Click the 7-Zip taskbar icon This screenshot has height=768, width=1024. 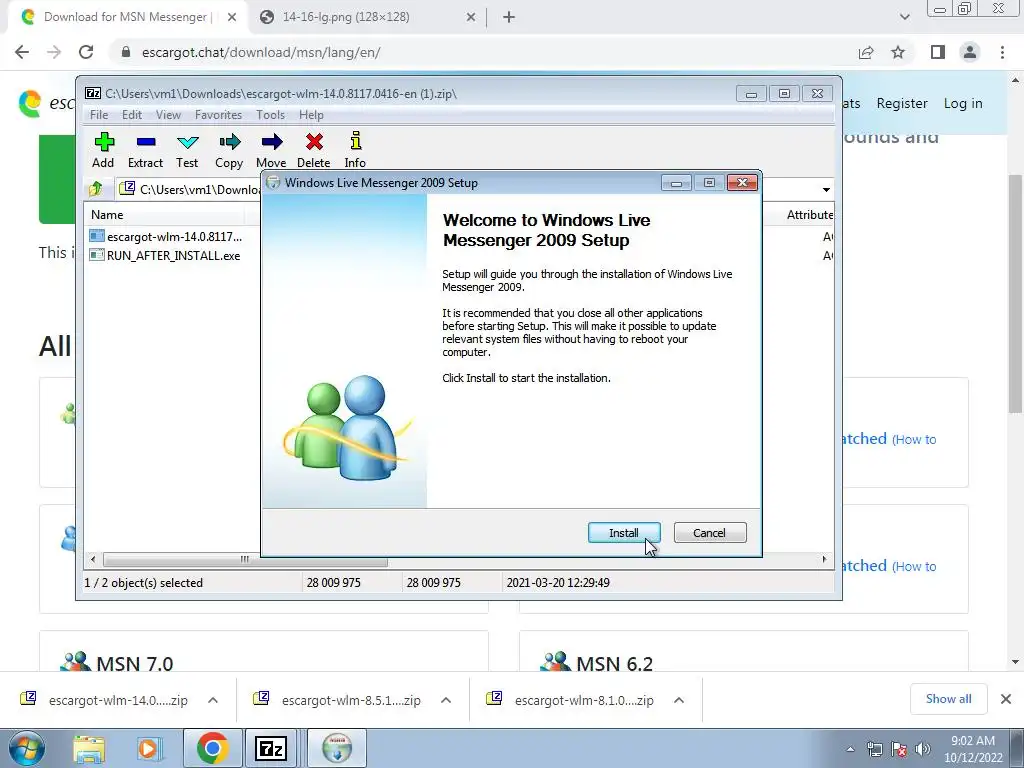[272, 748]
